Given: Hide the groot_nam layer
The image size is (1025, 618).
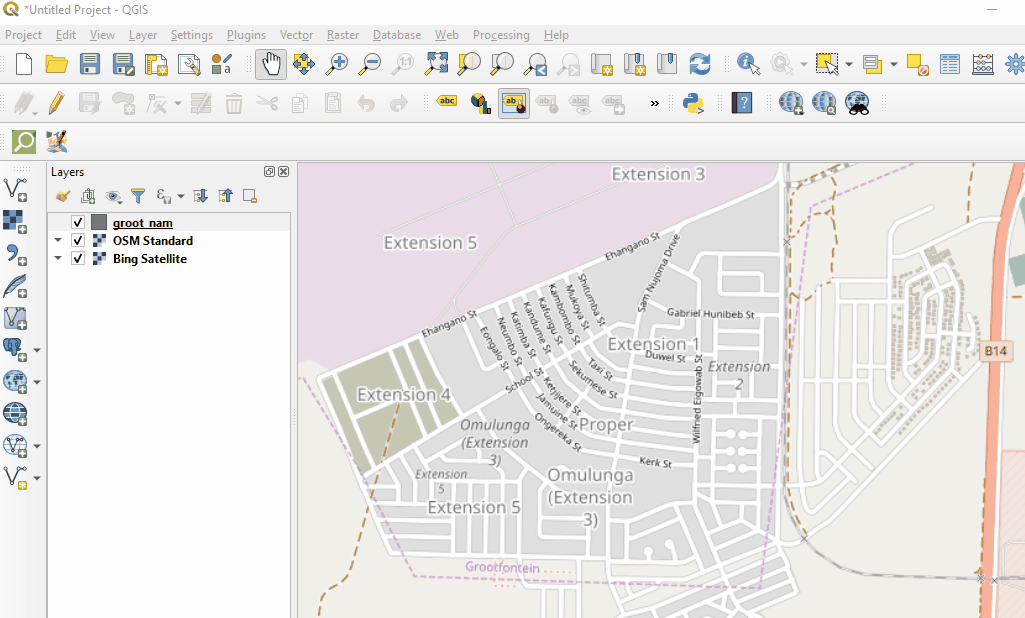Looking at the screenshot, I should click(x=78, y=223).
